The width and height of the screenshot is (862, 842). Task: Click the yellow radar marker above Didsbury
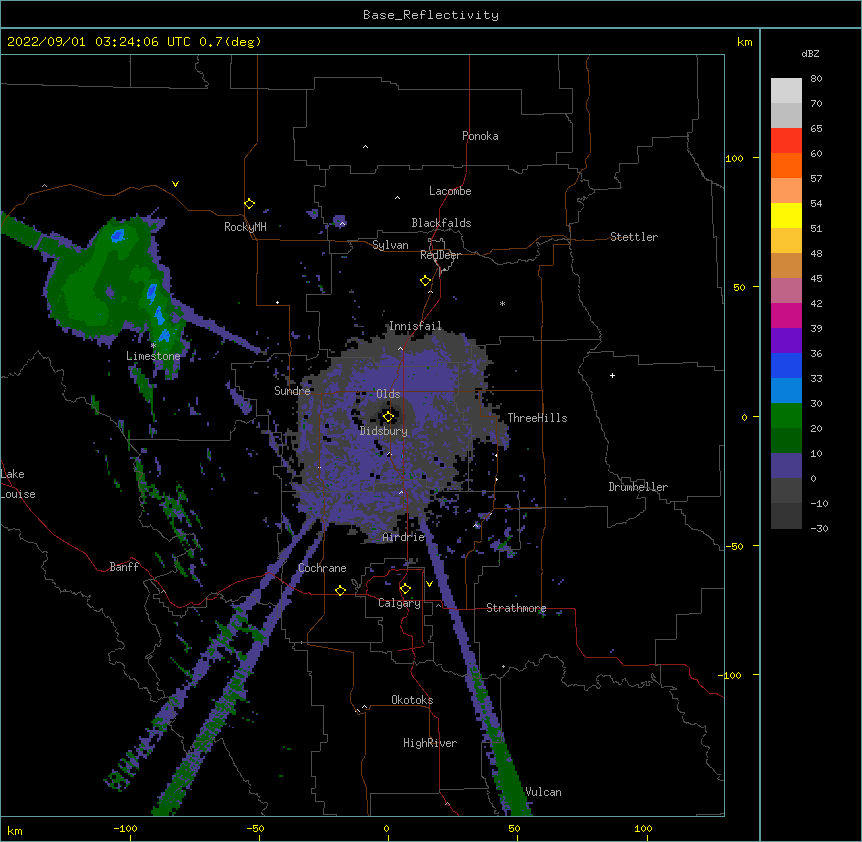tap(388, 417)
